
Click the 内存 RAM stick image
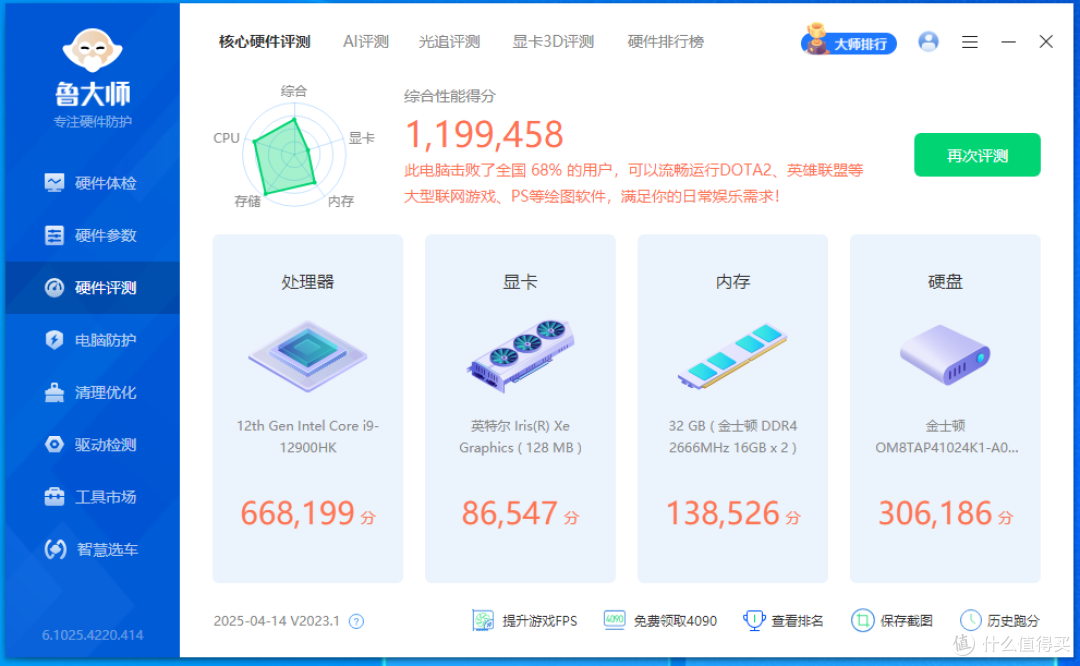732,356
